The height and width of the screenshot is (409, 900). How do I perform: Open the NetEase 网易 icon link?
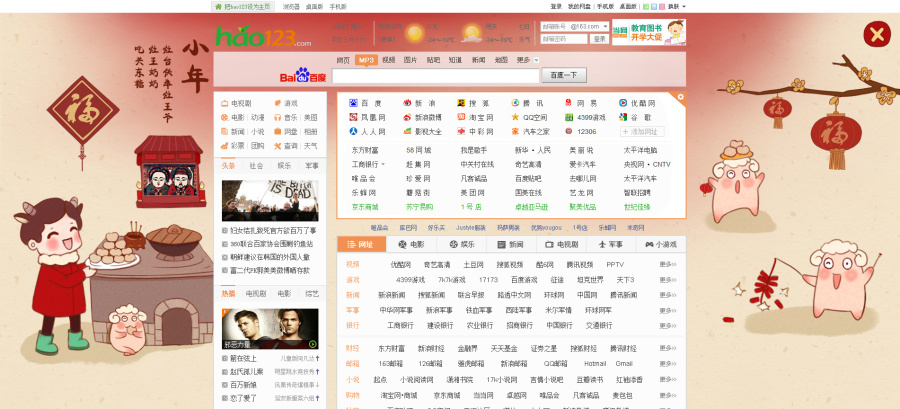(568, 103)
